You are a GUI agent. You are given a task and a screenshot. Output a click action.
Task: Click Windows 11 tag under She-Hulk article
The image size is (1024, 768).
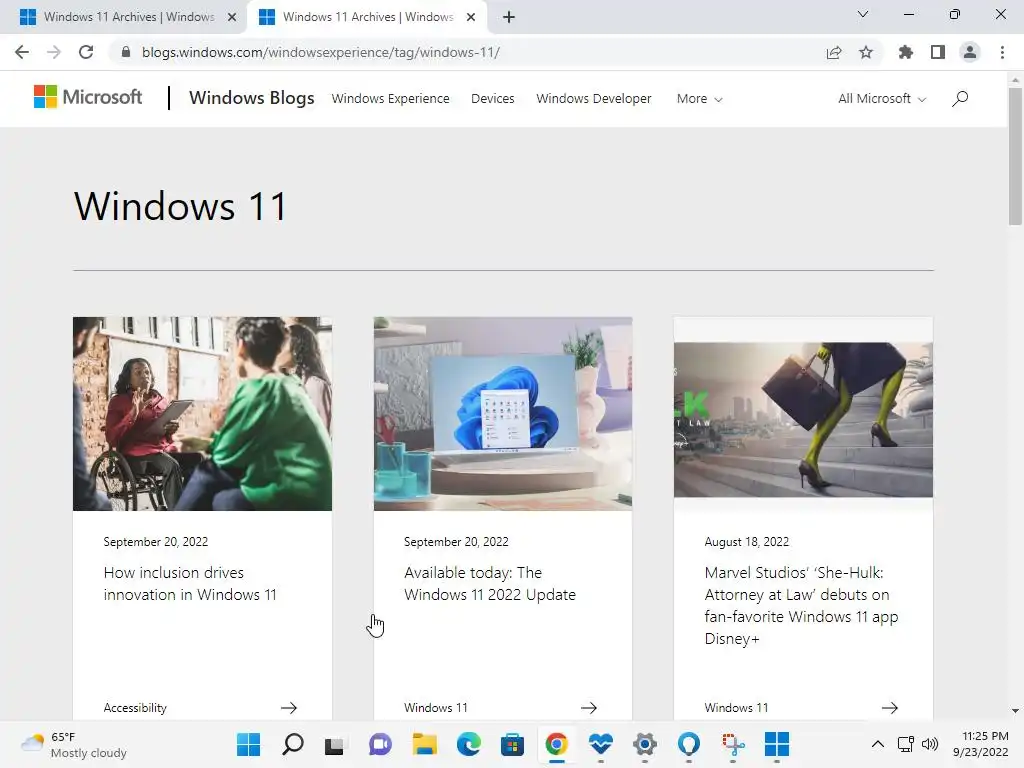coord(736,707)
